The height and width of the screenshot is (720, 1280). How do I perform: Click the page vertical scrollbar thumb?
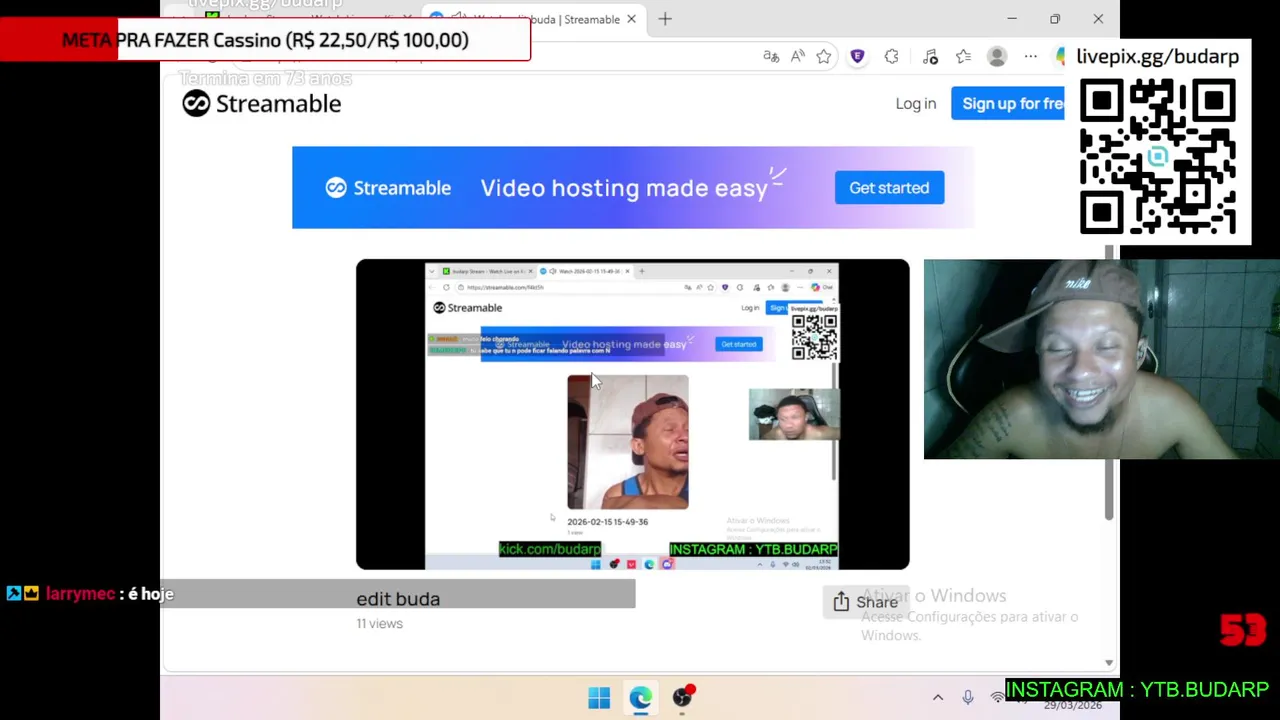pos(1109,380)
